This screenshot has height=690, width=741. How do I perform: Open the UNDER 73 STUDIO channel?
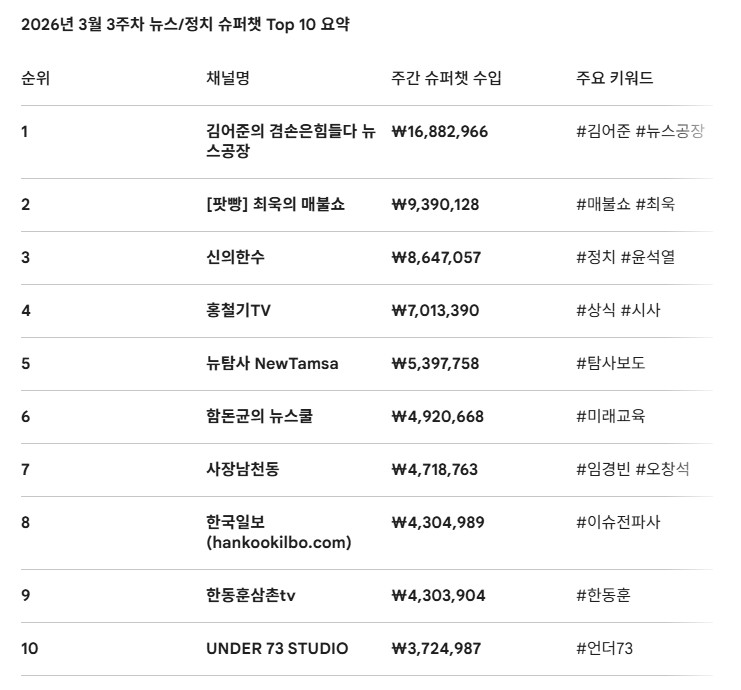pyautogui.click(x=277, y=649)
